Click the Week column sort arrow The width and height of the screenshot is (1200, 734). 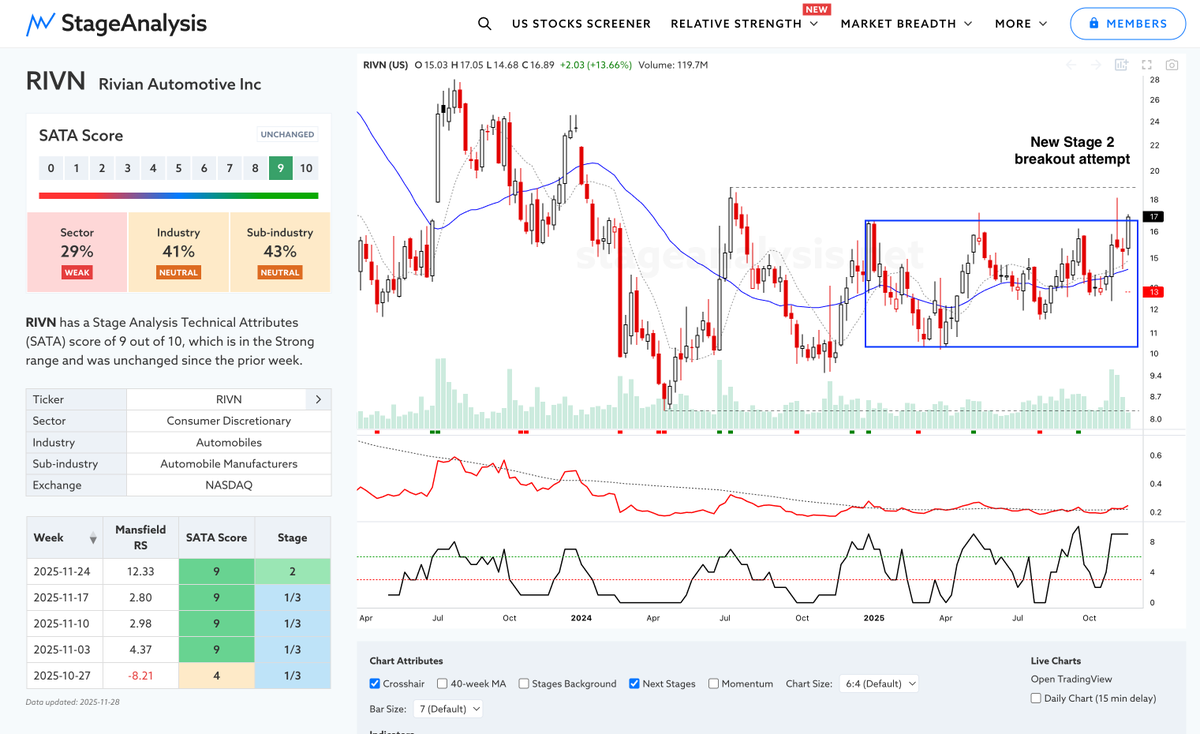pyautogui.click(x=93, y=538)
